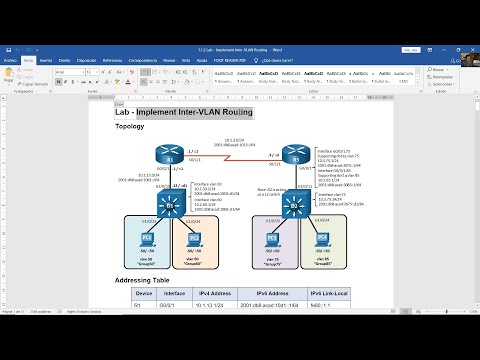
Task: Collapse the ribbon with the arrow
Action: [477, 91]
